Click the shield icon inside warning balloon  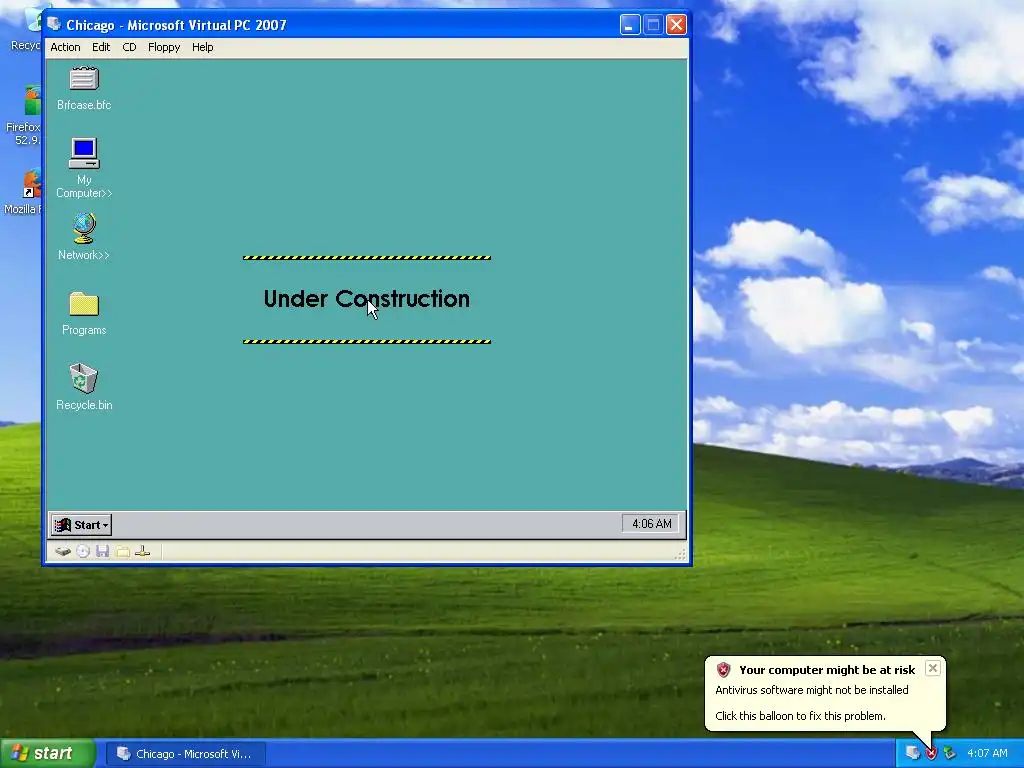(723, 669)
